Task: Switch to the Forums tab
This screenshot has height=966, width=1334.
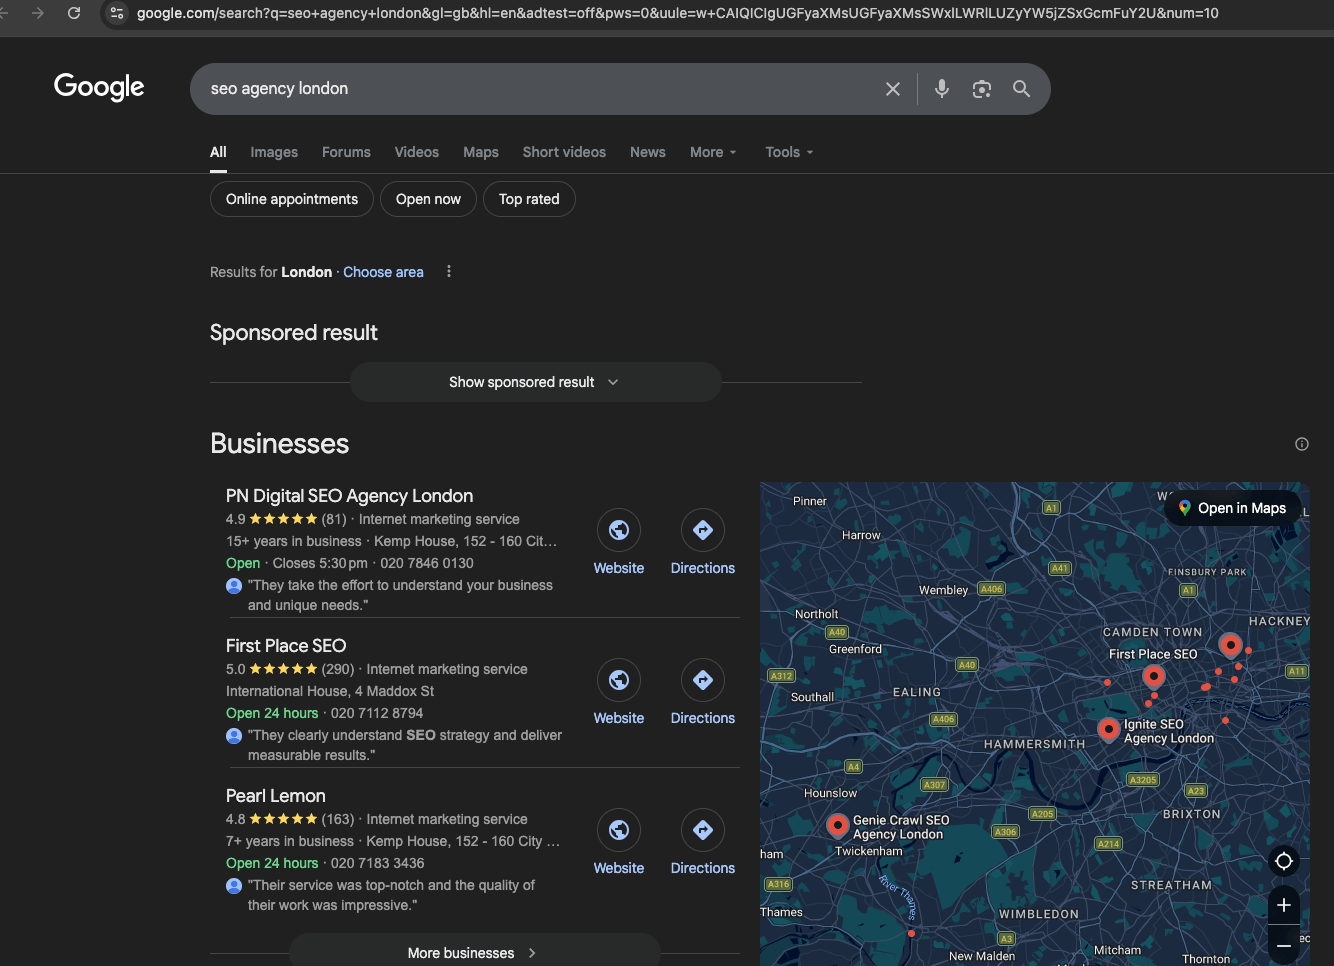Action: [346, 152]
